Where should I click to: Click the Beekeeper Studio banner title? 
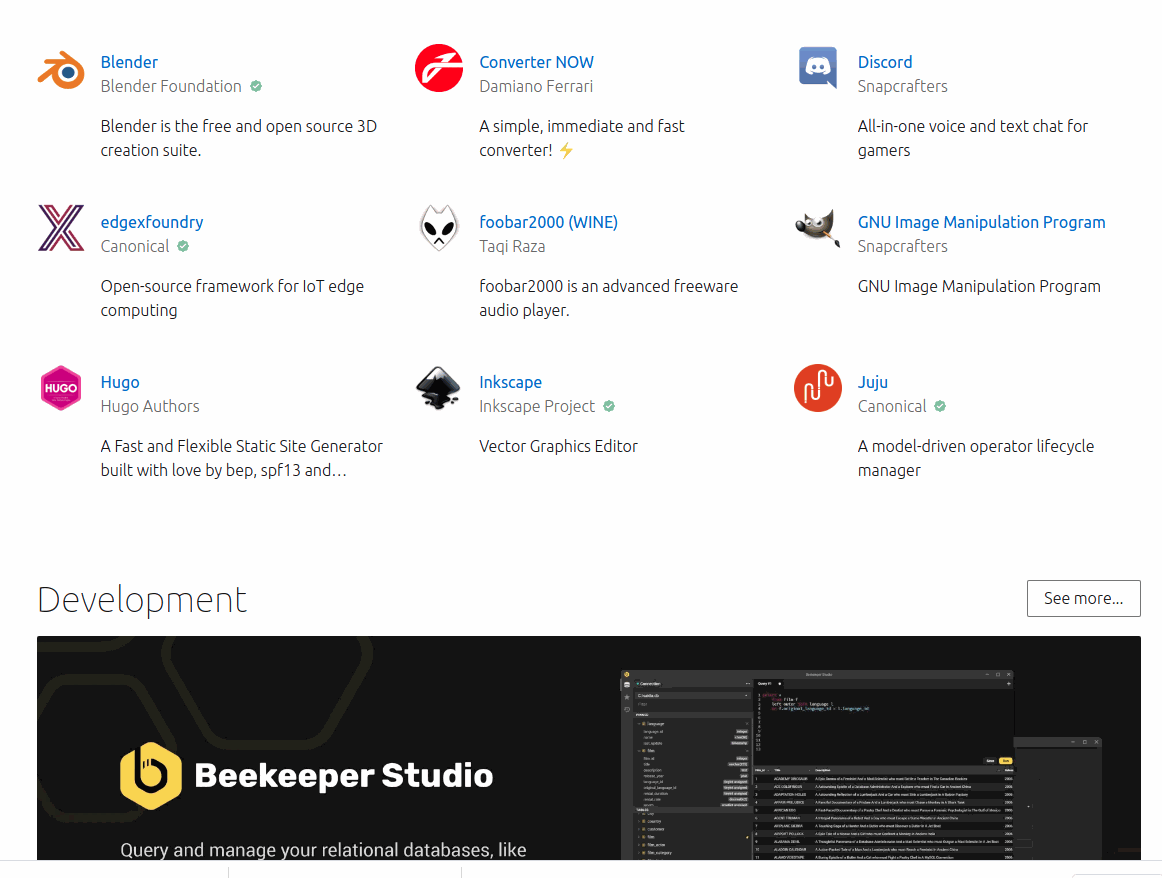click(344, 775)
